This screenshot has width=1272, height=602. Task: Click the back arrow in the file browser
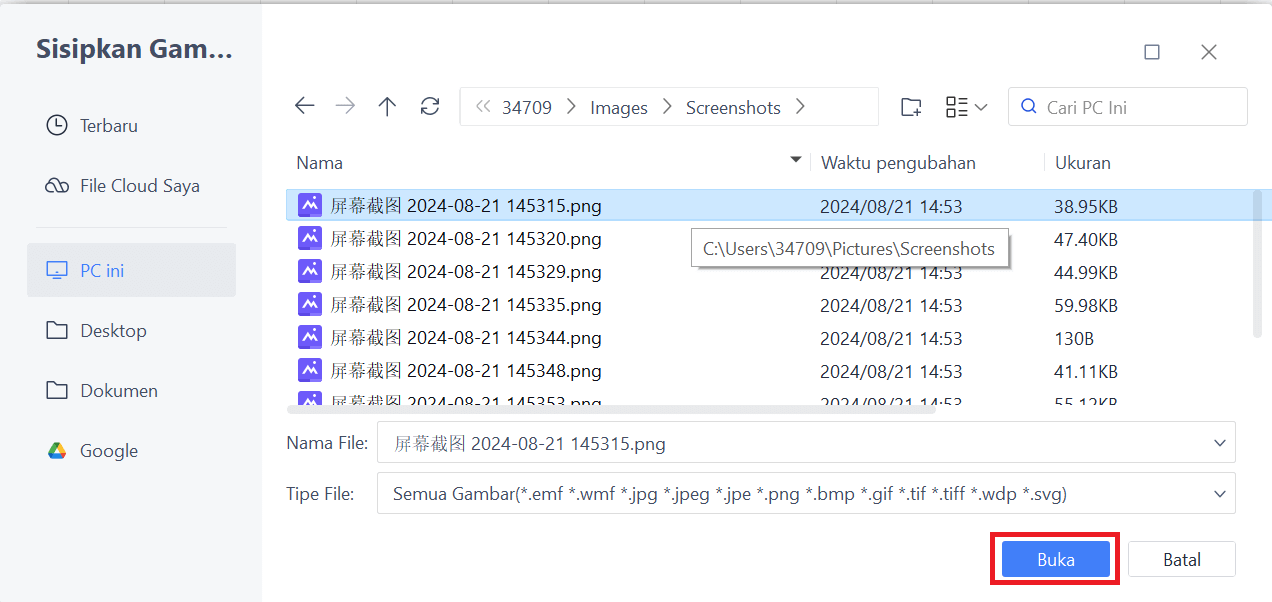click(x=304, y=106)
